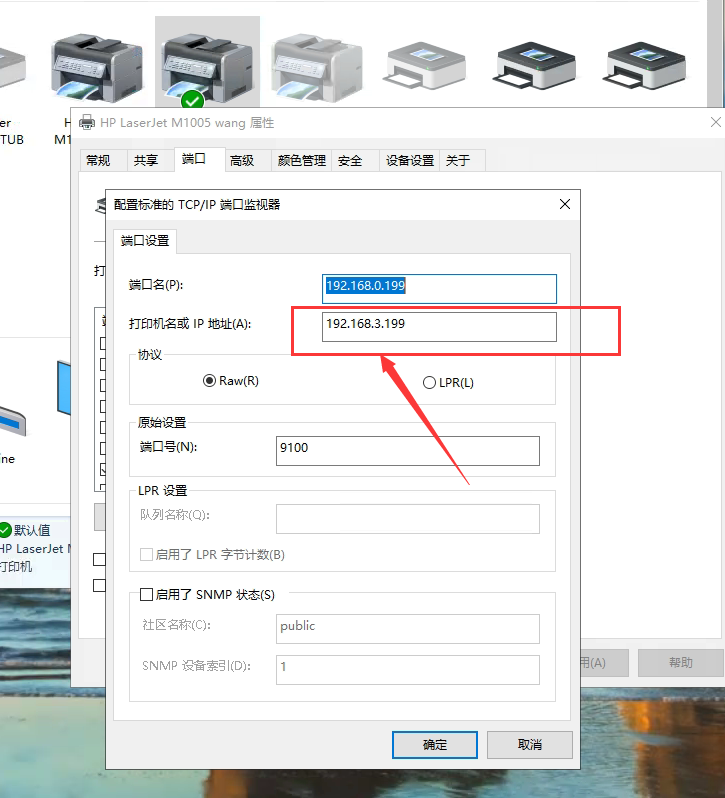
Task: Click the faded multifunction printer icon
Action: coord(317,66)
